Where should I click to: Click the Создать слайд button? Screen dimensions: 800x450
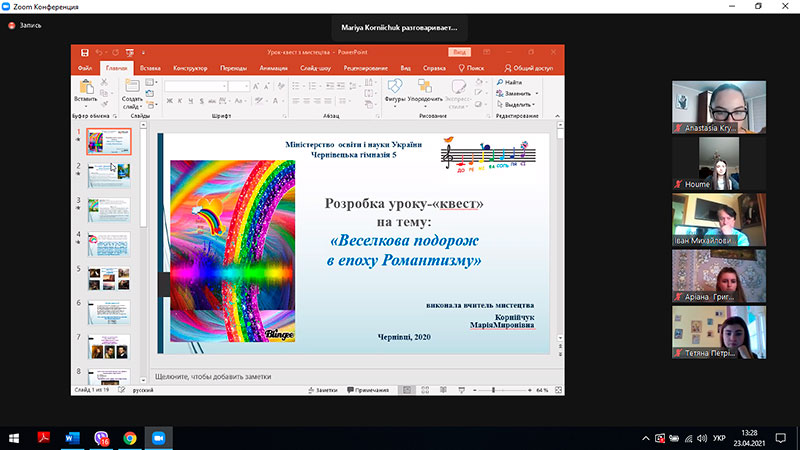[132, 94]
